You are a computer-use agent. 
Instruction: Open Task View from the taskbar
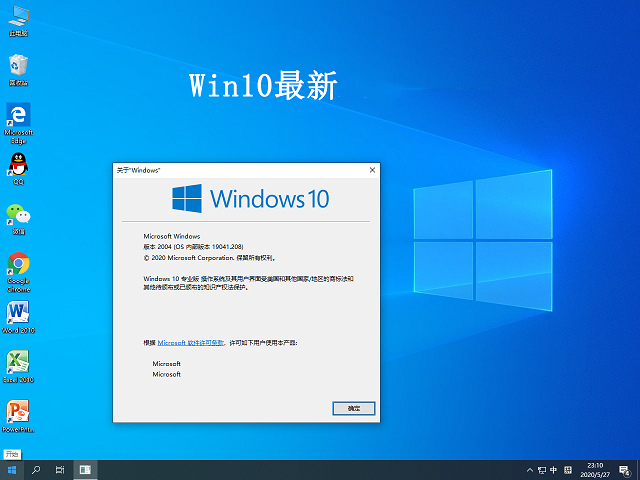click(x=61, y=470)
